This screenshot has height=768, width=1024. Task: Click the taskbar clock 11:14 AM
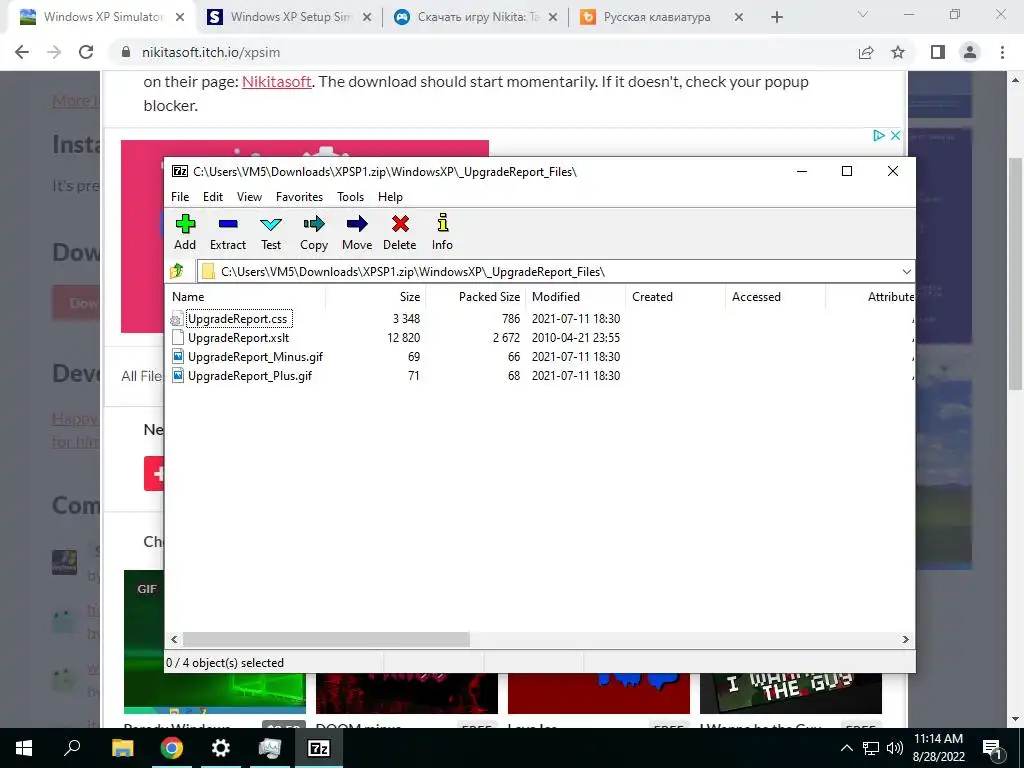(938, 739)
